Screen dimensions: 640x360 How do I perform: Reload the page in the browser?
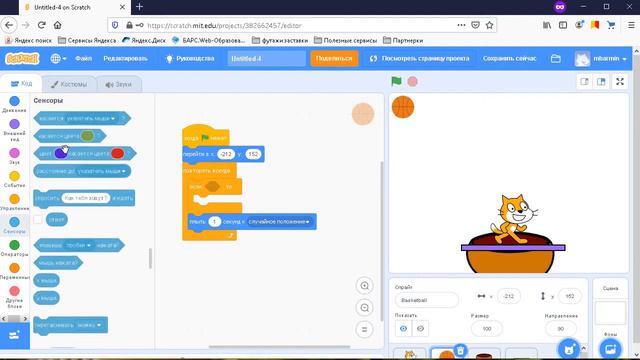[41, 25]
